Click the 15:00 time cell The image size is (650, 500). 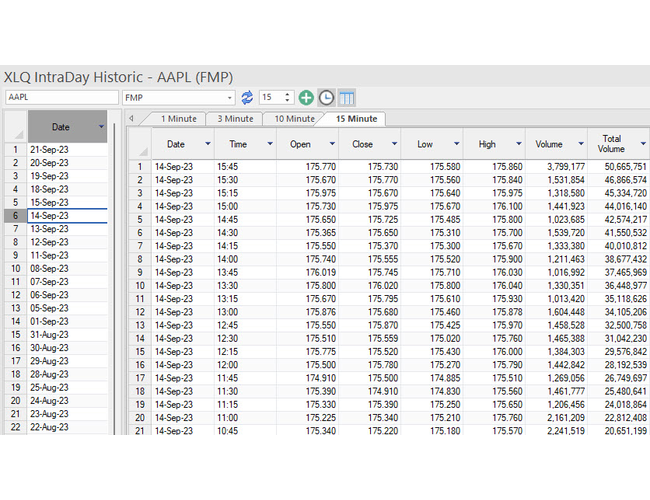click(245, 206)
